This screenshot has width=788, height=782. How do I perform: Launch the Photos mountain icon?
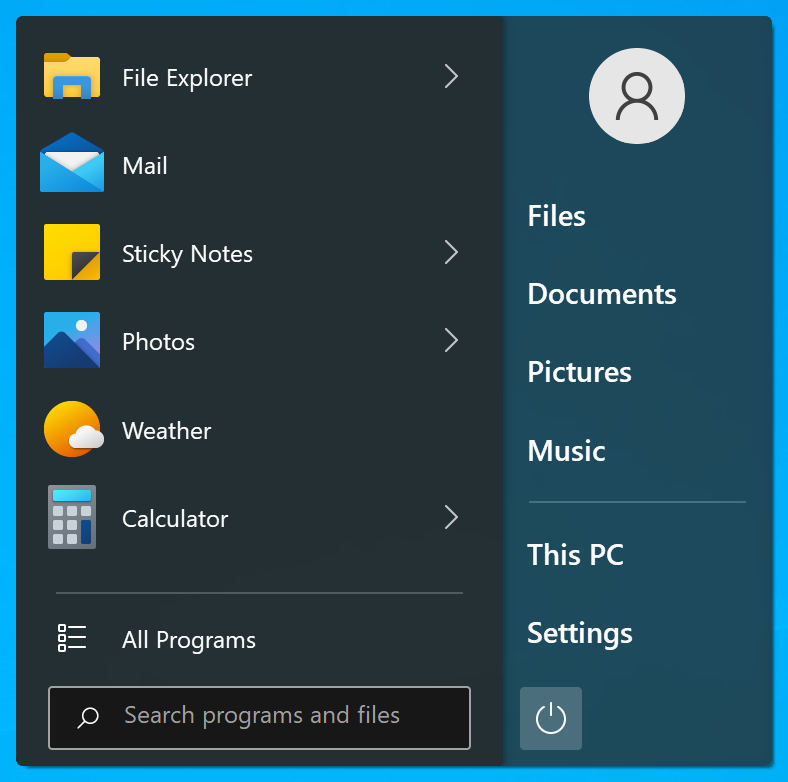coord(72,340)
